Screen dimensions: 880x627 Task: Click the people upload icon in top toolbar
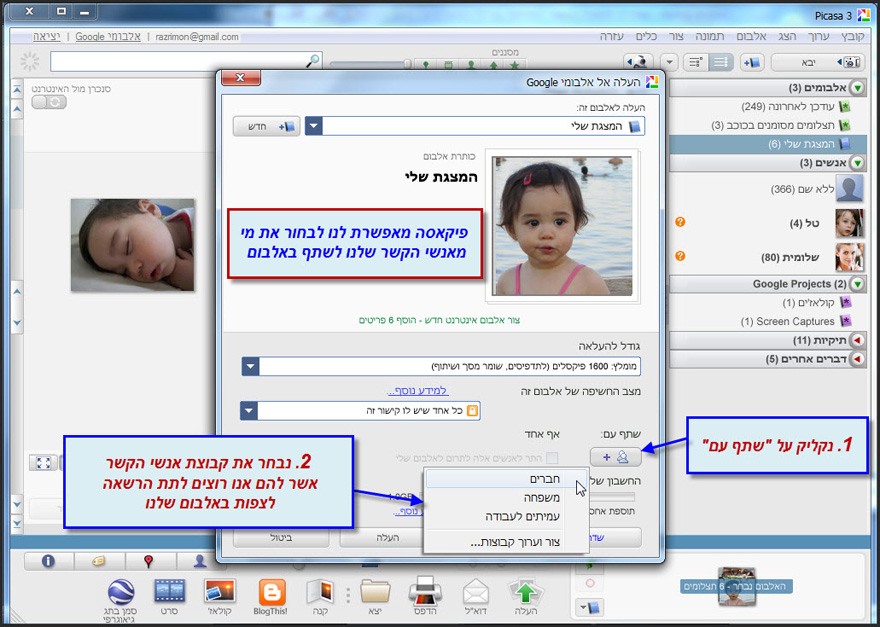click(x=639, y=62)
